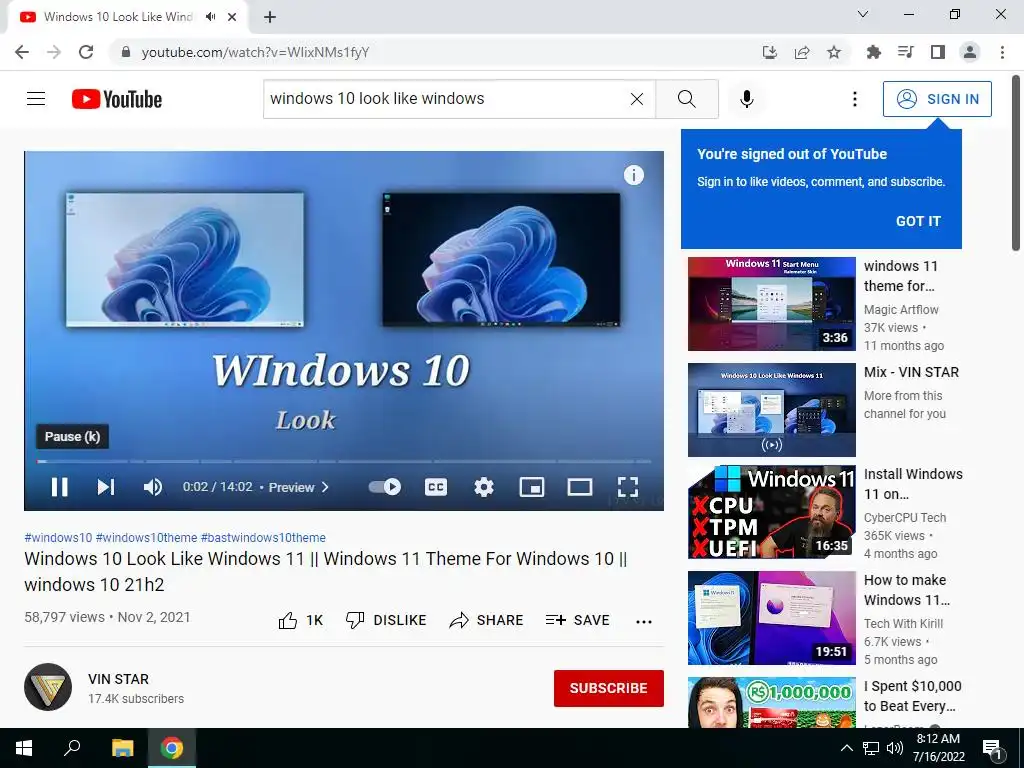The width and height of the screenshot is (1024, 768).
Task: Subscribe to VIN STAR channel
Action: (x=609, y=688)
